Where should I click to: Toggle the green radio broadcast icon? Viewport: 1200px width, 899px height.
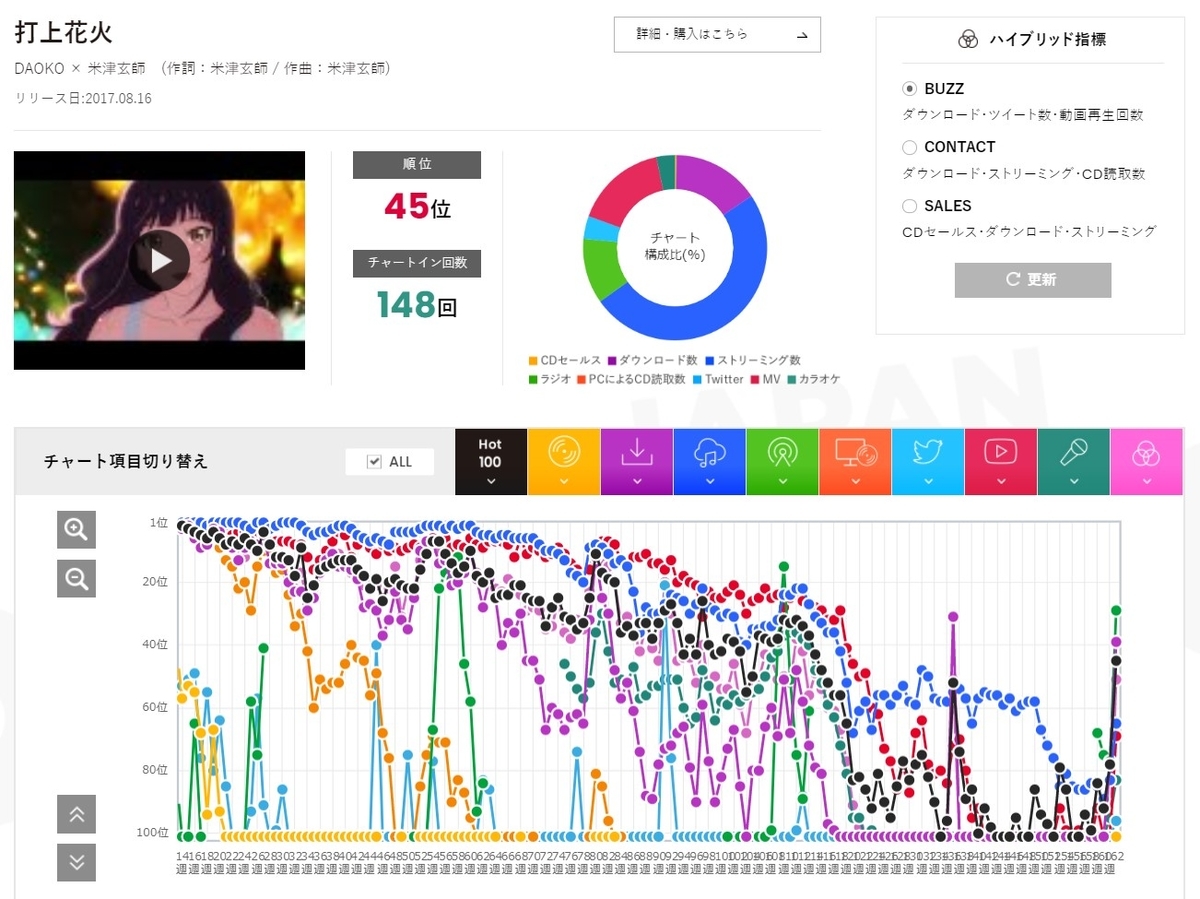point(782,462)
